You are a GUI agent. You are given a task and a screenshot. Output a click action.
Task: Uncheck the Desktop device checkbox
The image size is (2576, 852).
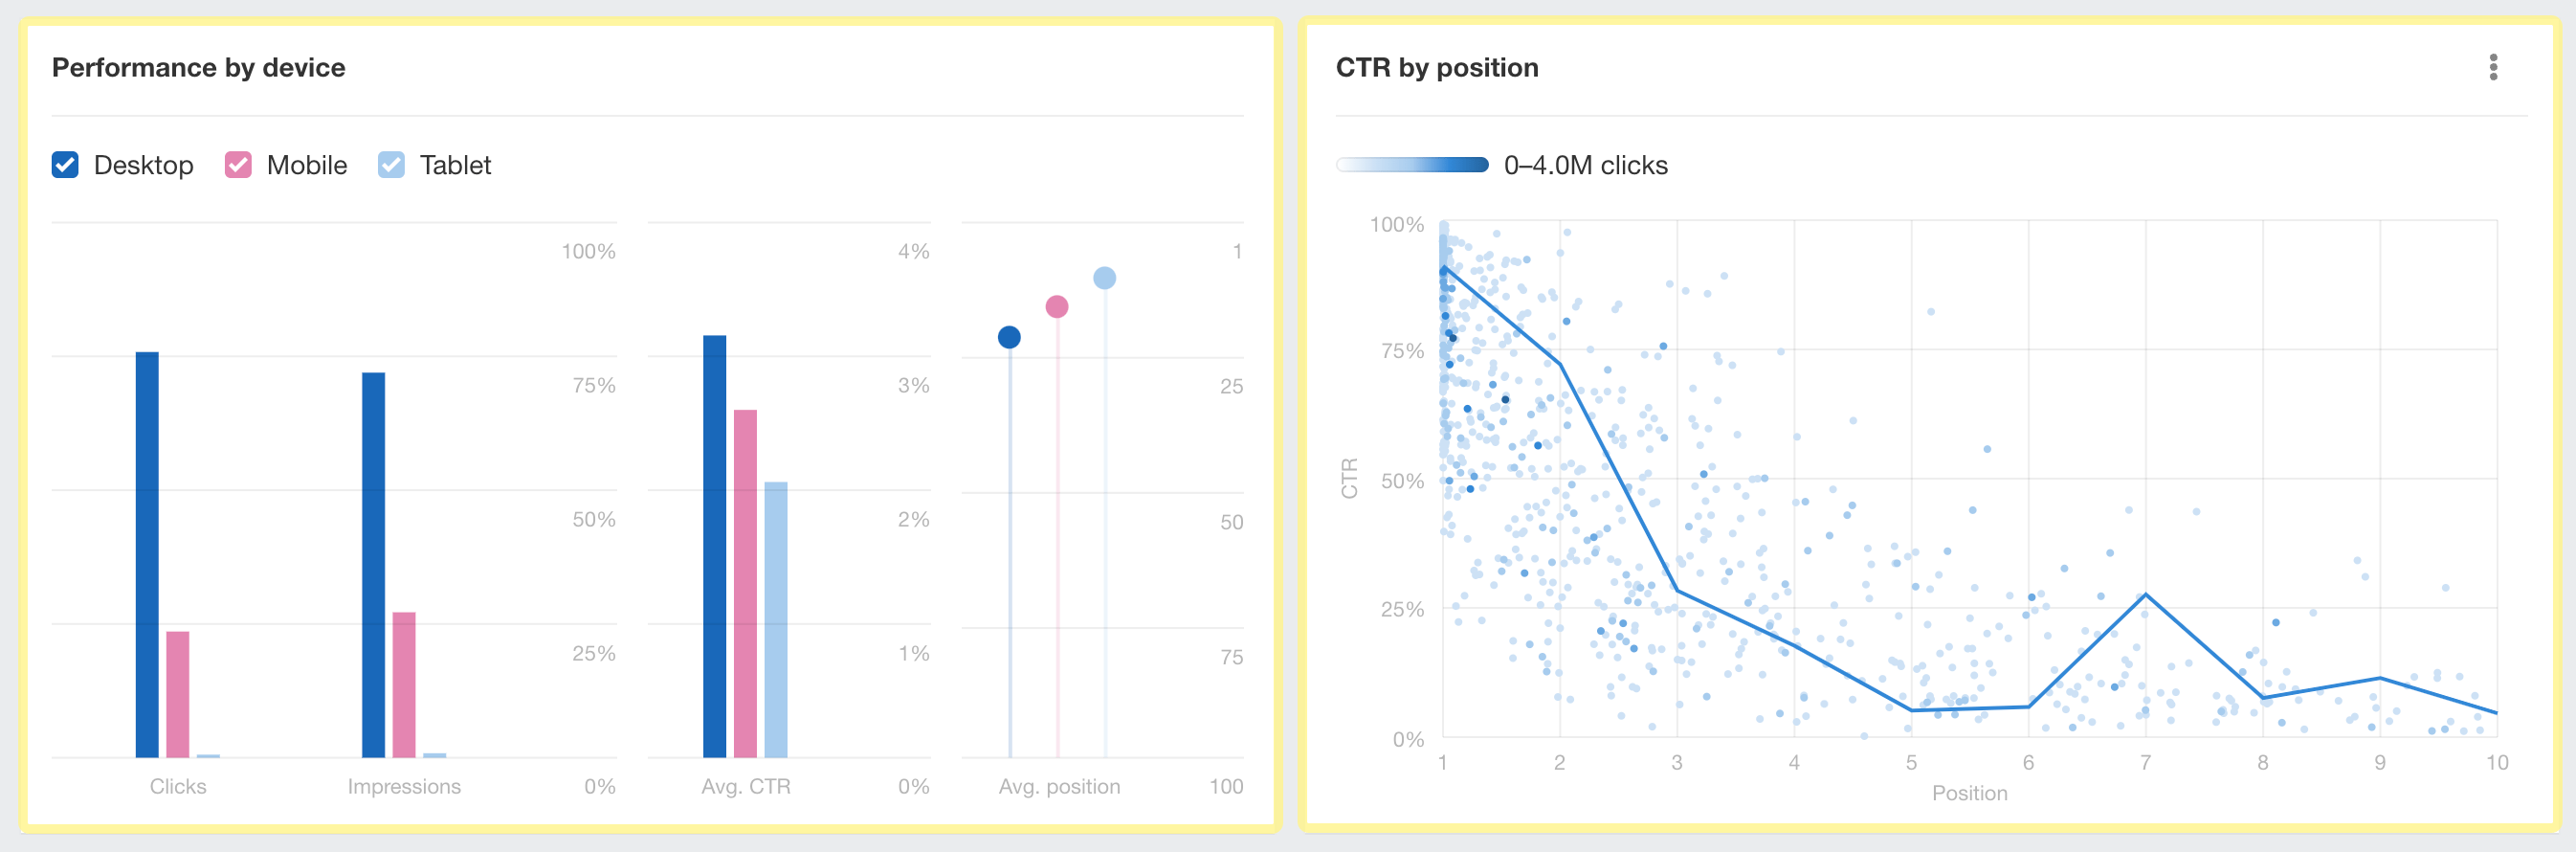64,165
